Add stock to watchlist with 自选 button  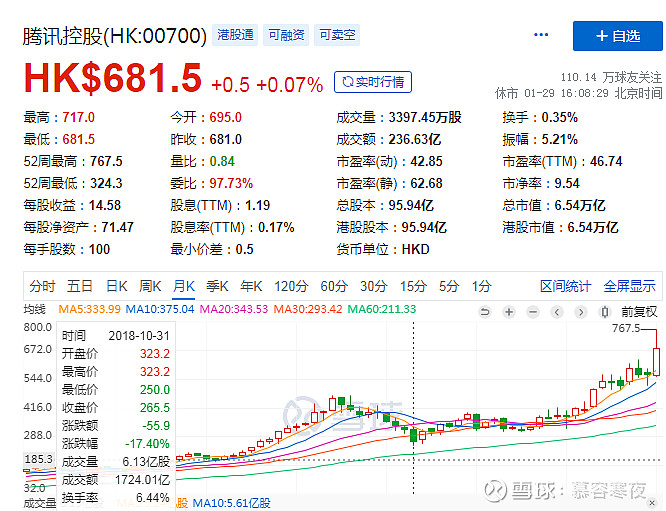click(618, 36)
